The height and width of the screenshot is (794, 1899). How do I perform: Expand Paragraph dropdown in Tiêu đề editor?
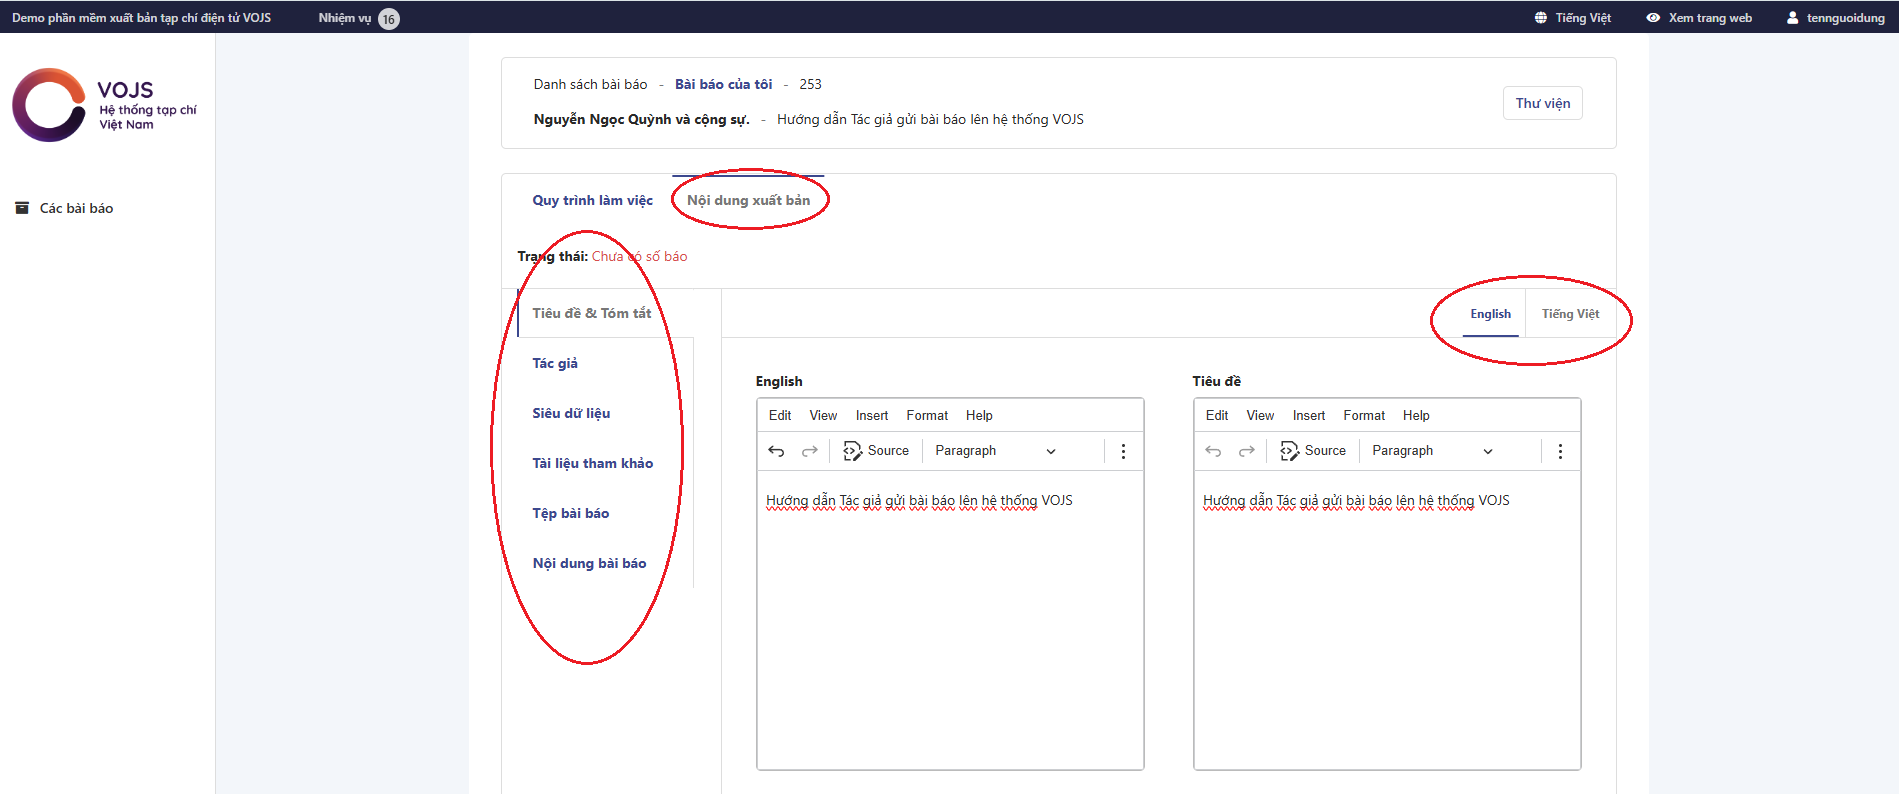(1431, 451)
